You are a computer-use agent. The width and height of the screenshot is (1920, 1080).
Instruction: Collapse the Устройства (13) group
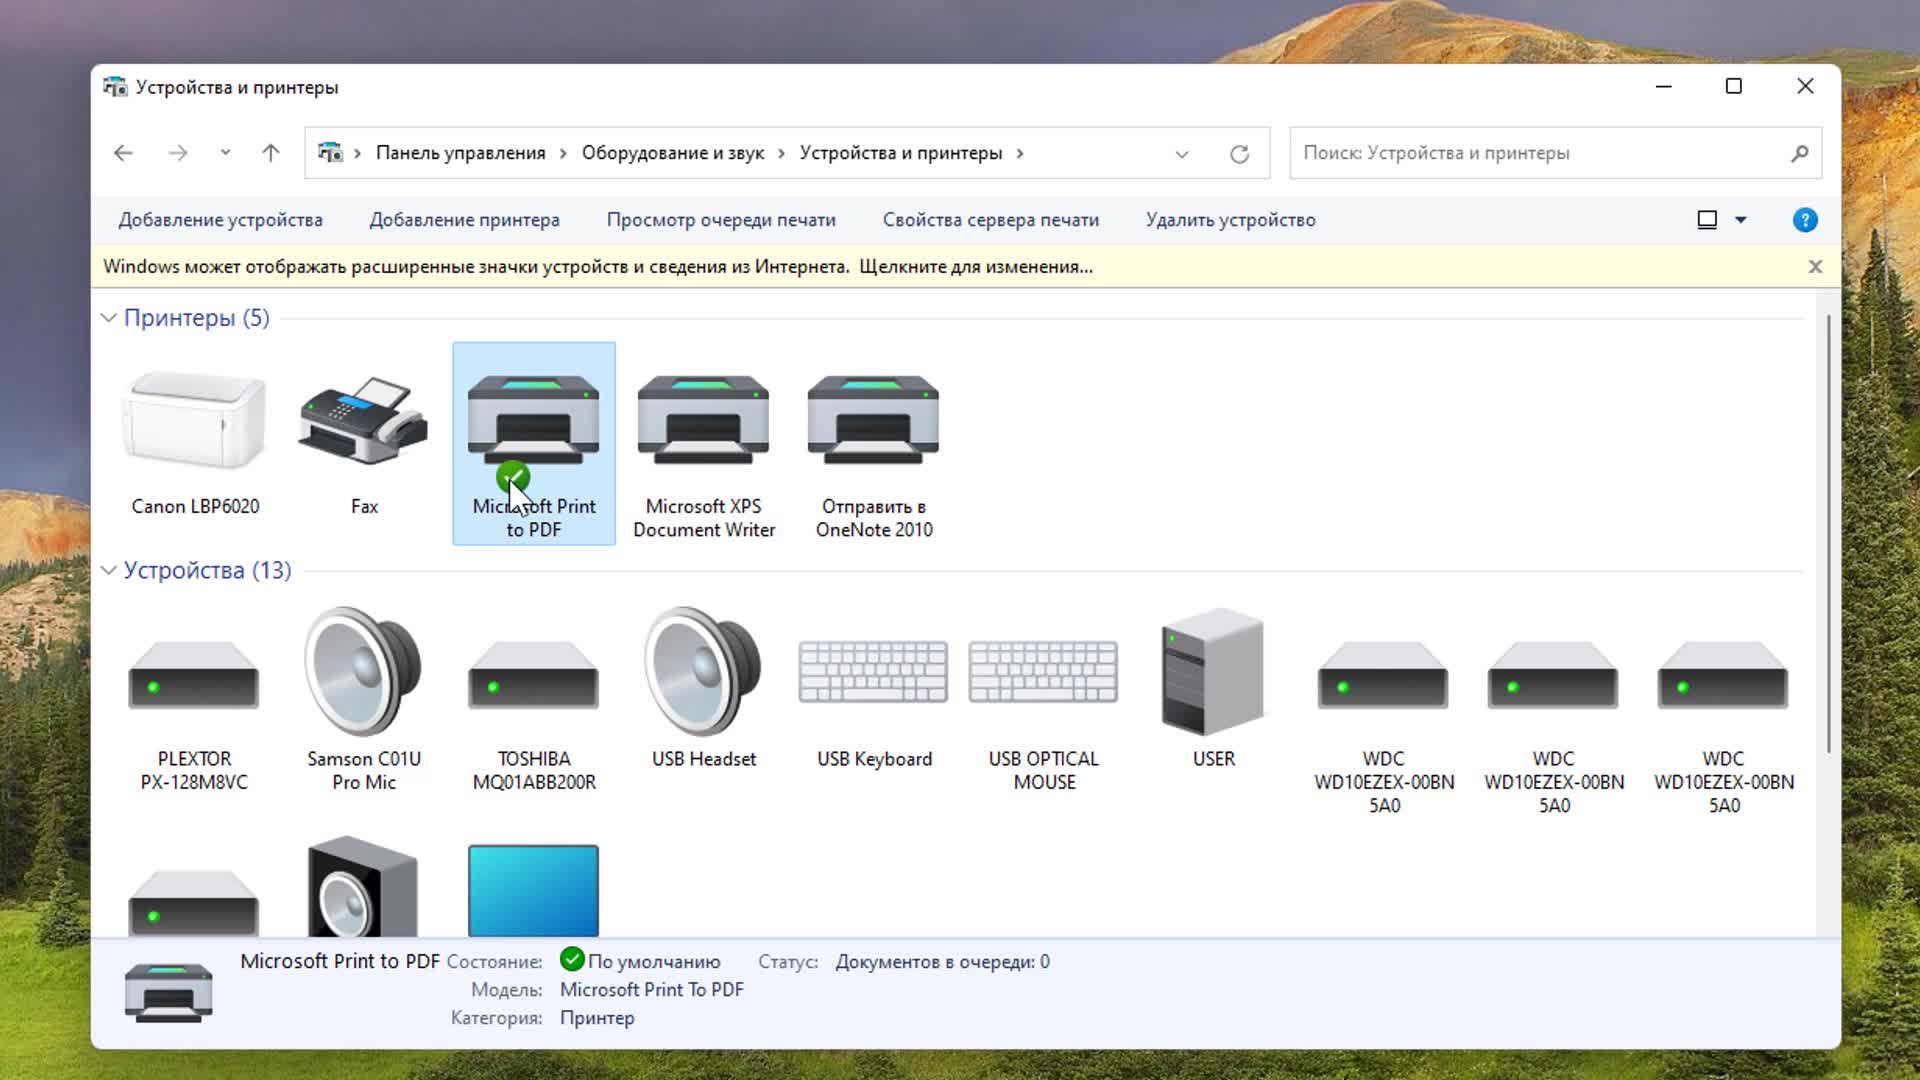coord(108,570)
